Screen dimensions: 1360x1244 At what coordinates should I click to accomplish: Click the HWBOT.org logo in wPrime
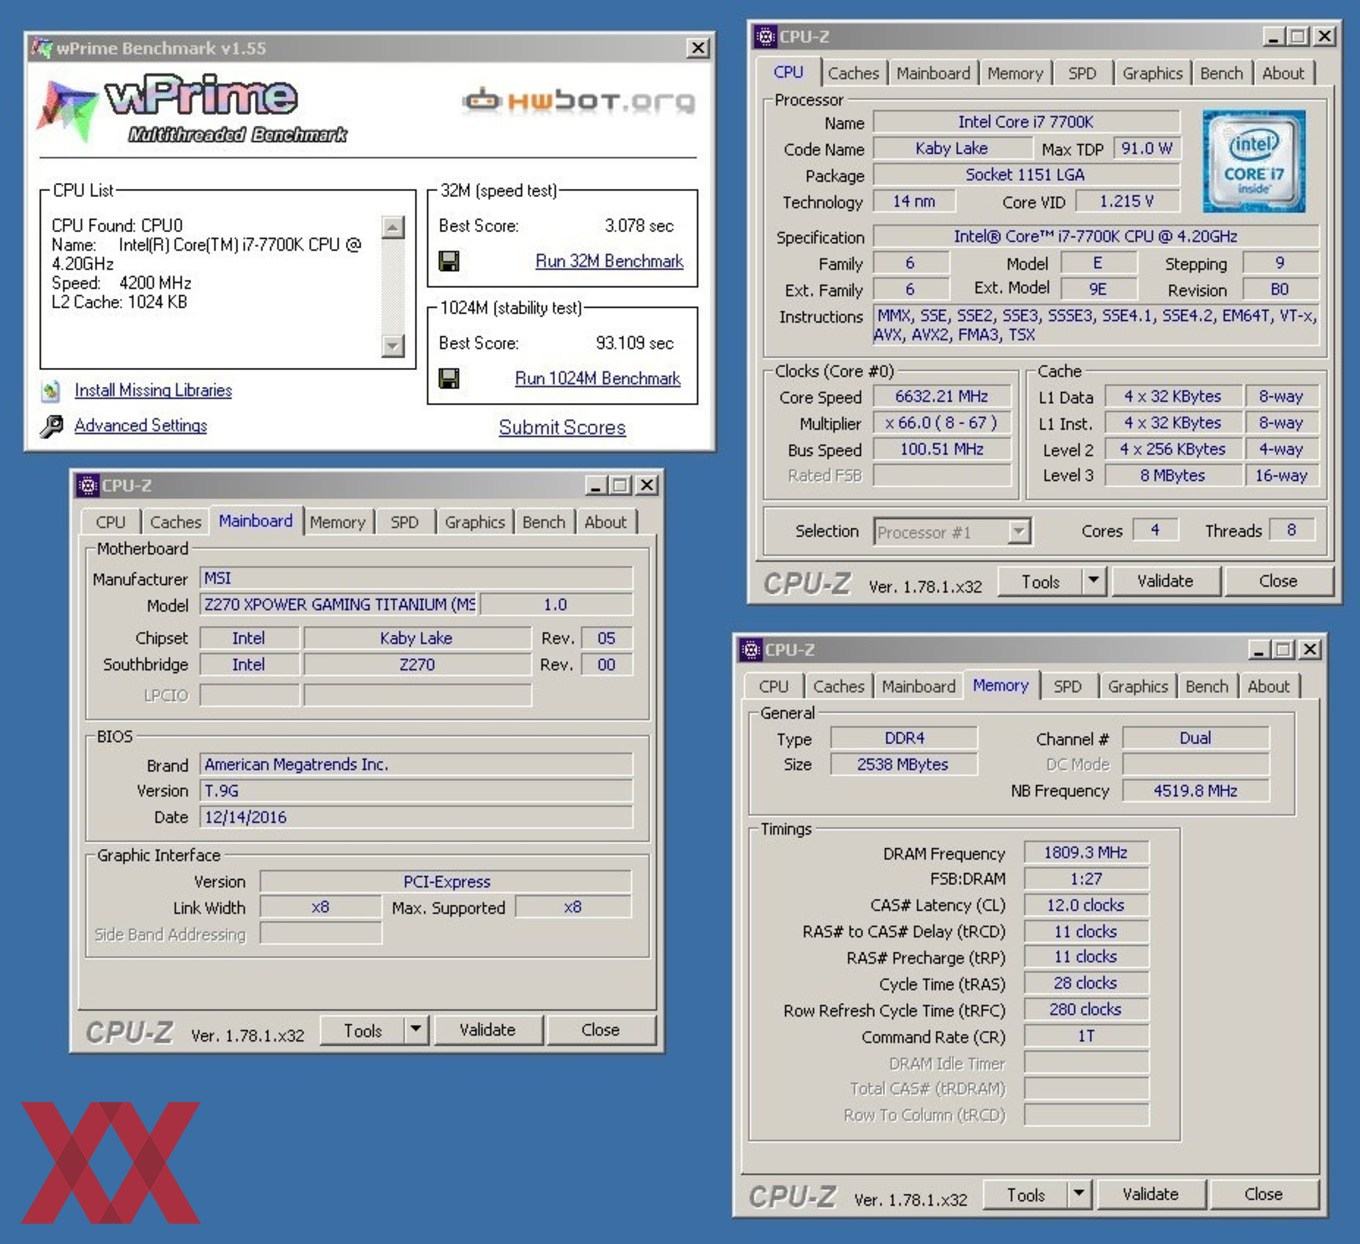579,101
